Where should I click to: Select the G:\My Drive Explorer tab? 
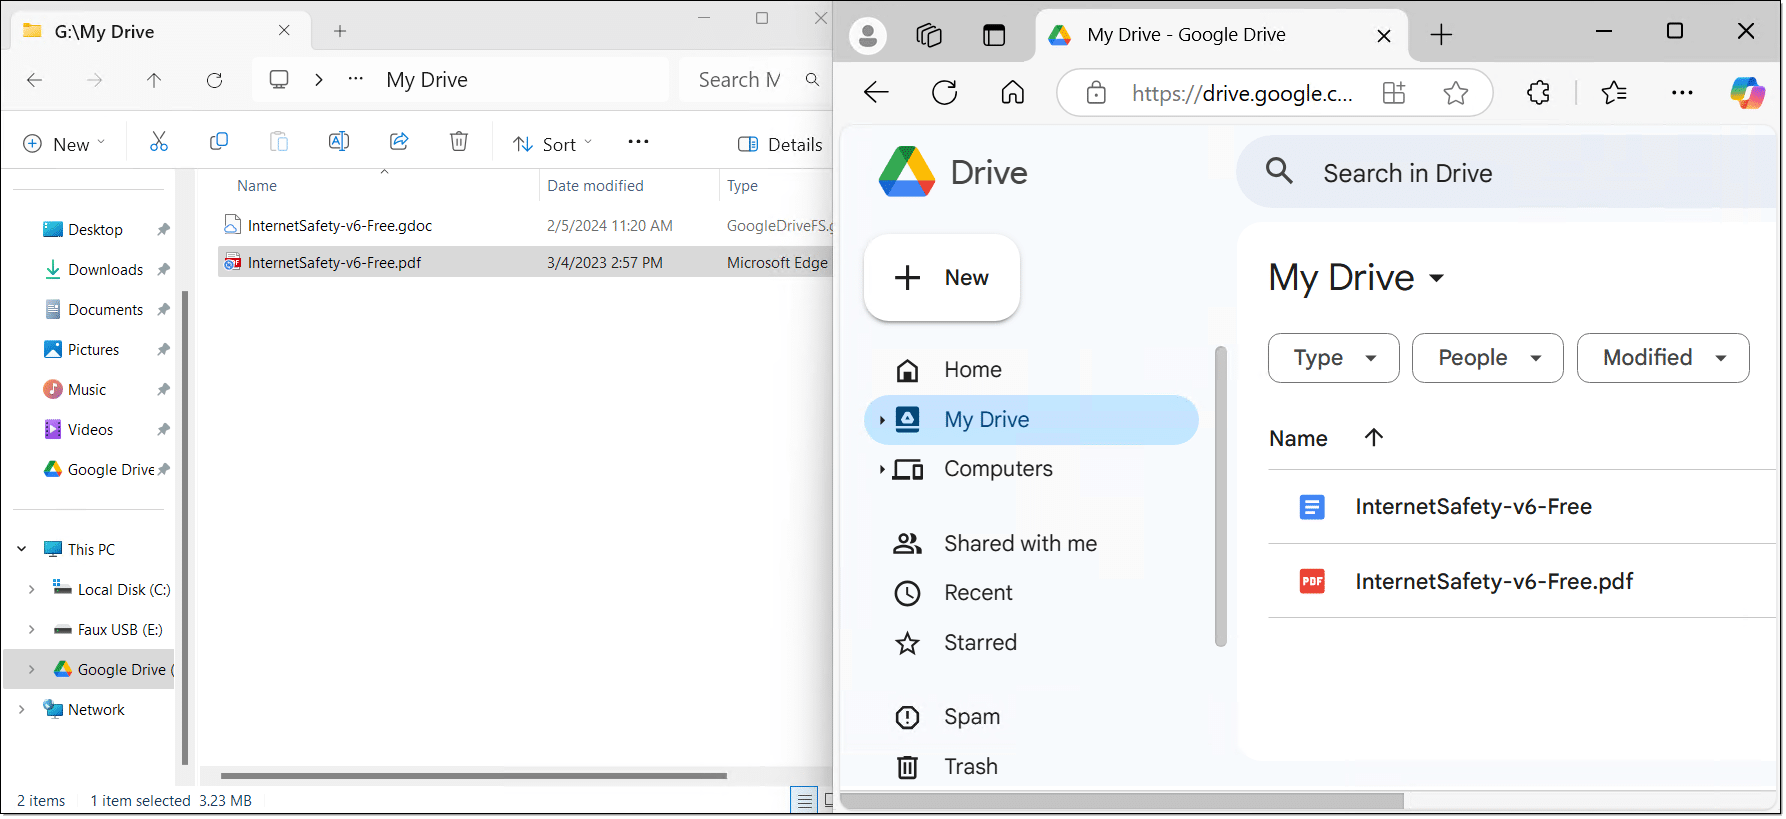tap(150, 31)
